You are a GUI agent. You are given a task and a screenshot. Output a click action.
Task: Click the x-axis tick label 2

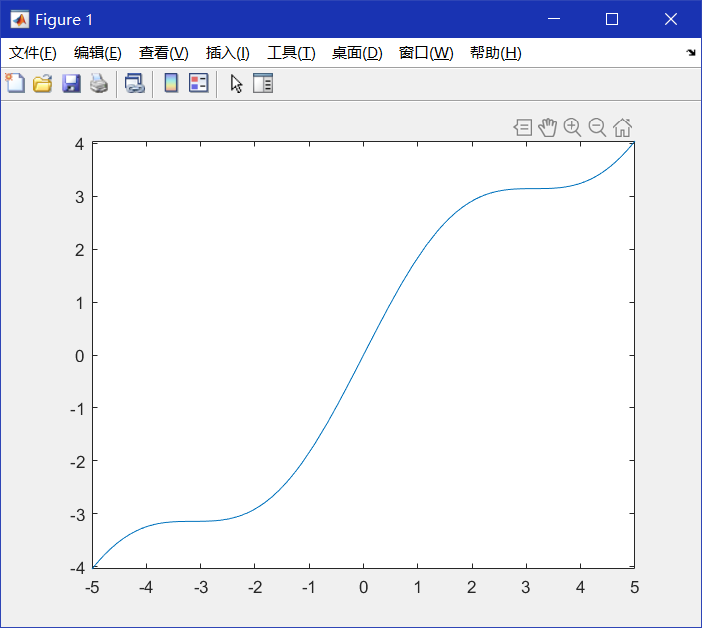(471, 587)
